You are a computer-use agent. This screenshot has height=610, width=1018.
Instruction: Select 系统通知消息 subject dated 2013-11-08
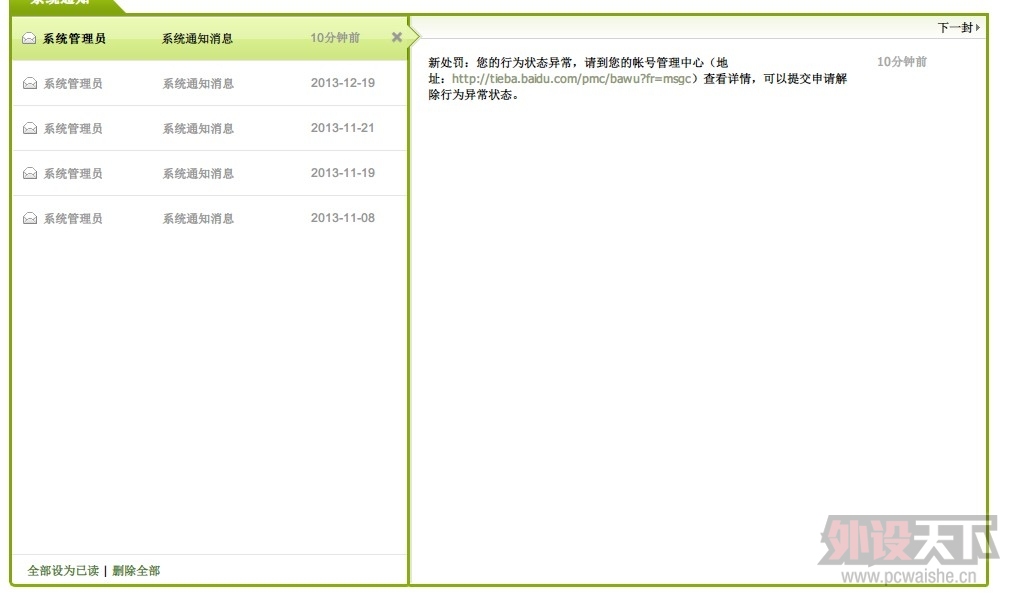(x=198, y=219)
